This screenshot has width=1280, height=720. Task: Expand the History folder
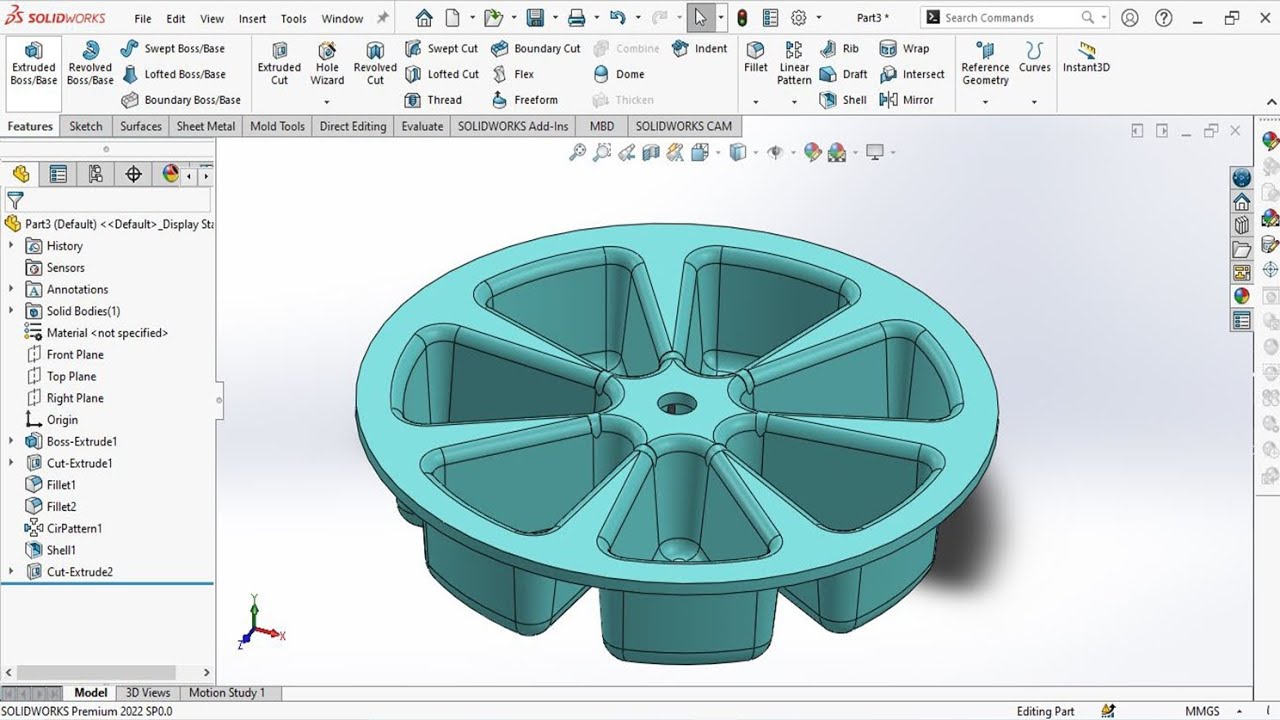point(11,246)
